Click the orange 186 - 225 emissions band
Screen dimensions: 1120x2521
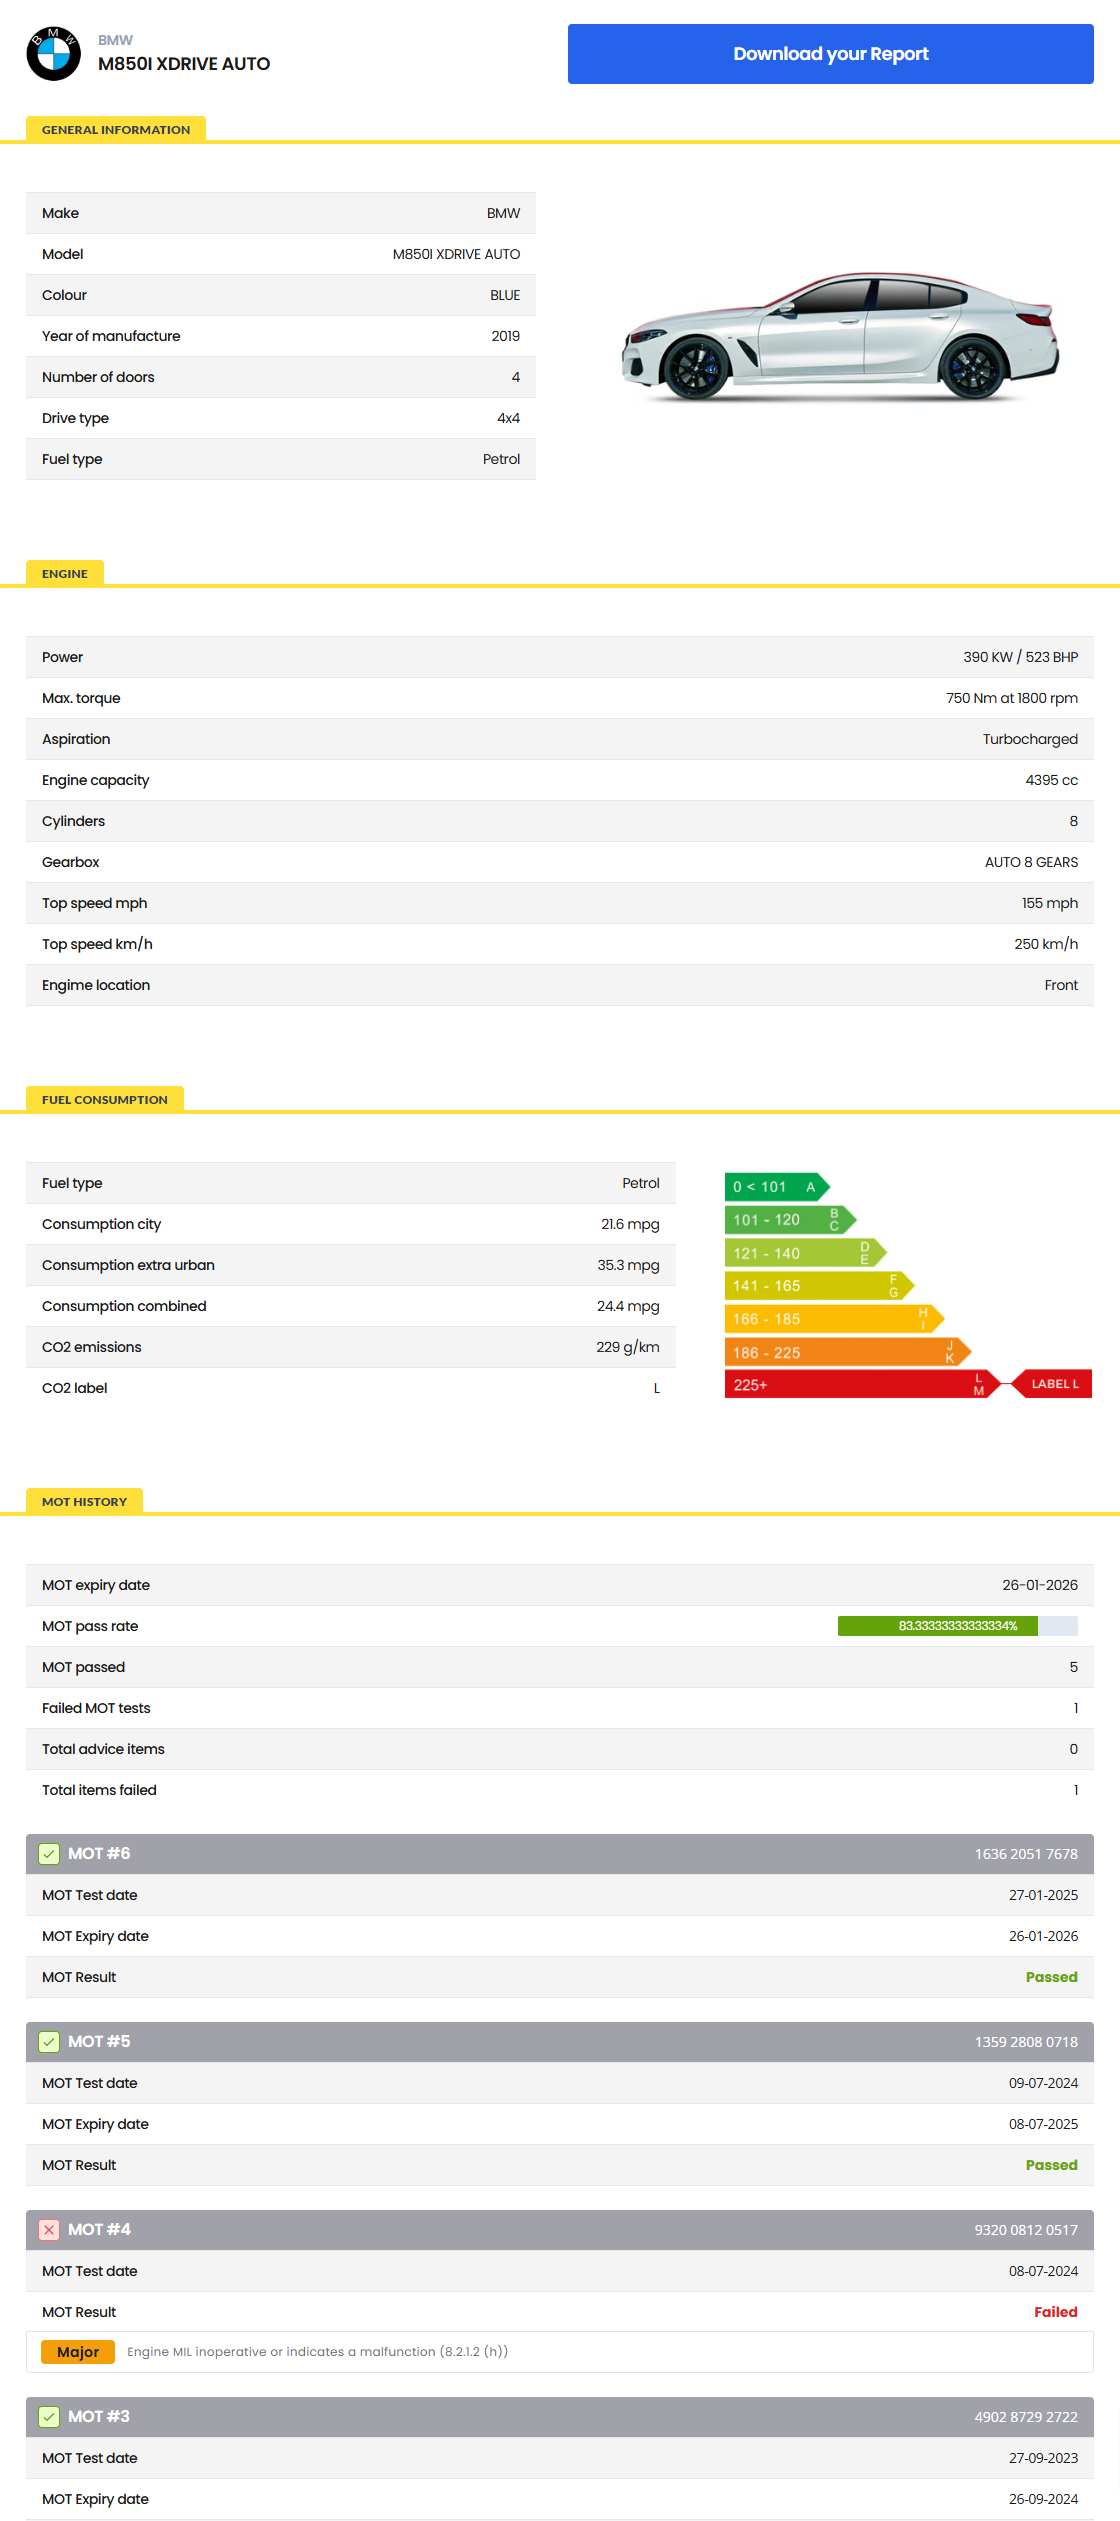pos(845,1352)
